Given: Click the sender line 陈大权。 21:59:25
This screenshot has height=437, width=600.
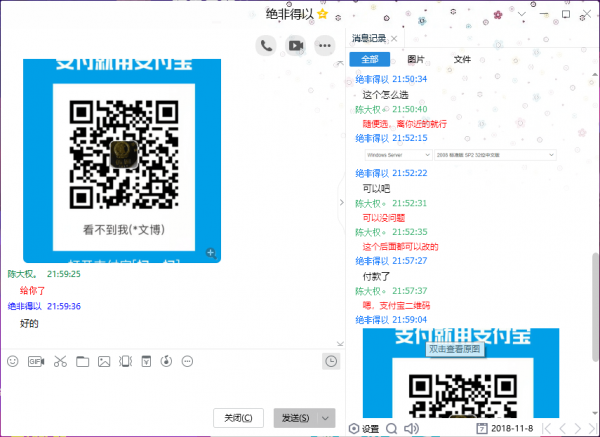Looking at the screenshot, I should click(x=44, y=274).
